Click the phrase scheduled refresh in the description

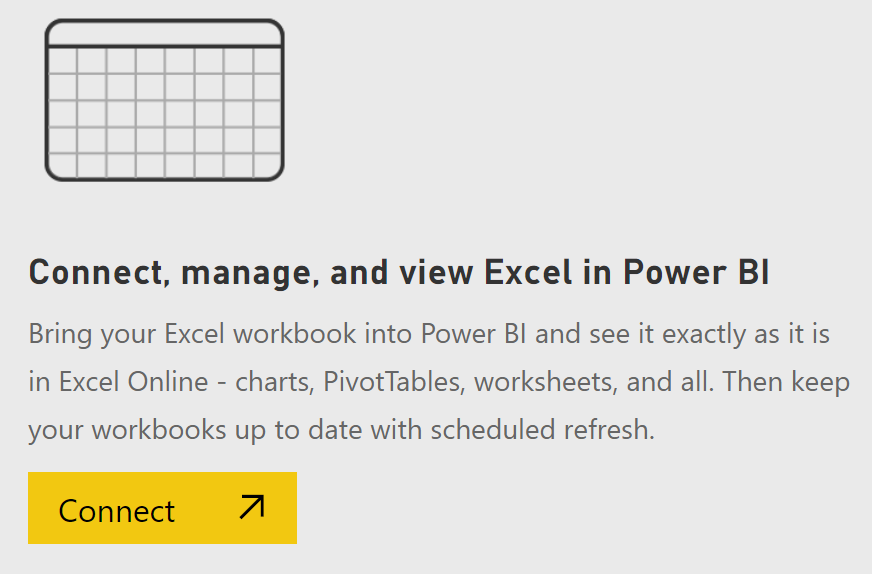[x=543, y=430]
